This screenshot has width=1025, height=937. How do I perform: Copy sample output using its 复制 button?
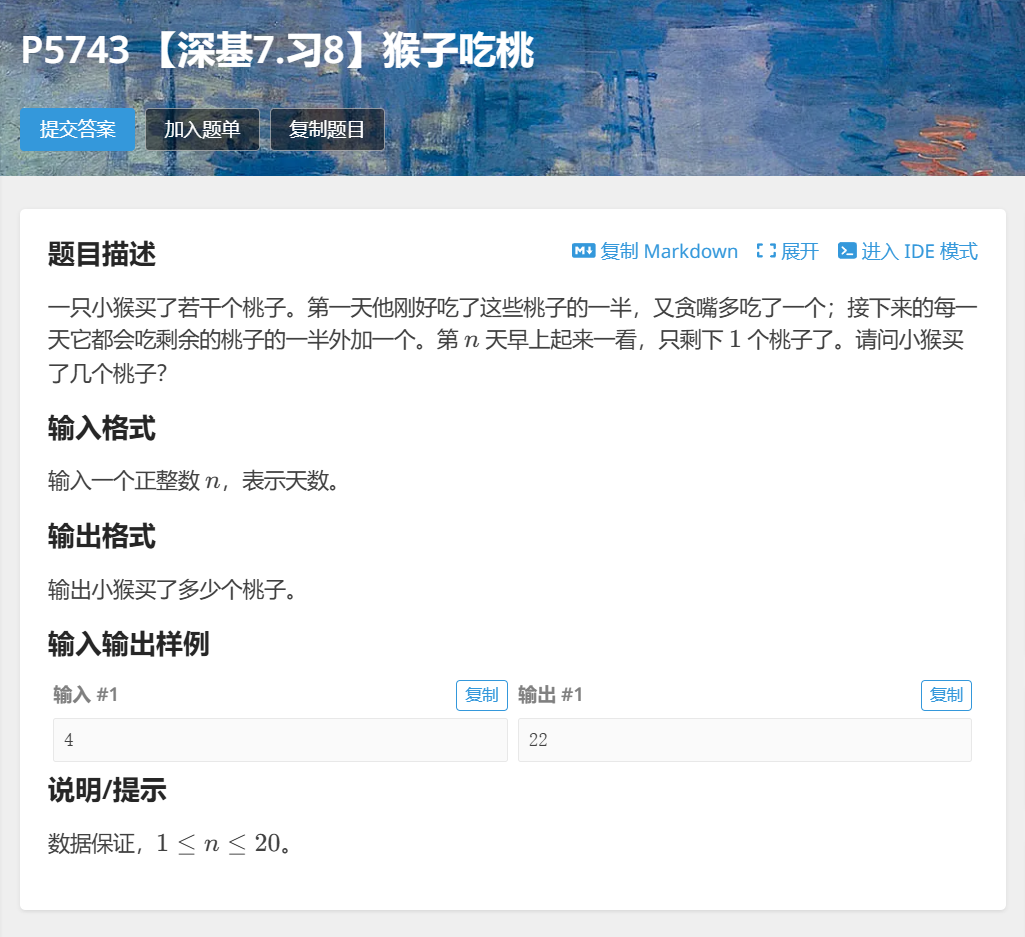tap(946, 694)
